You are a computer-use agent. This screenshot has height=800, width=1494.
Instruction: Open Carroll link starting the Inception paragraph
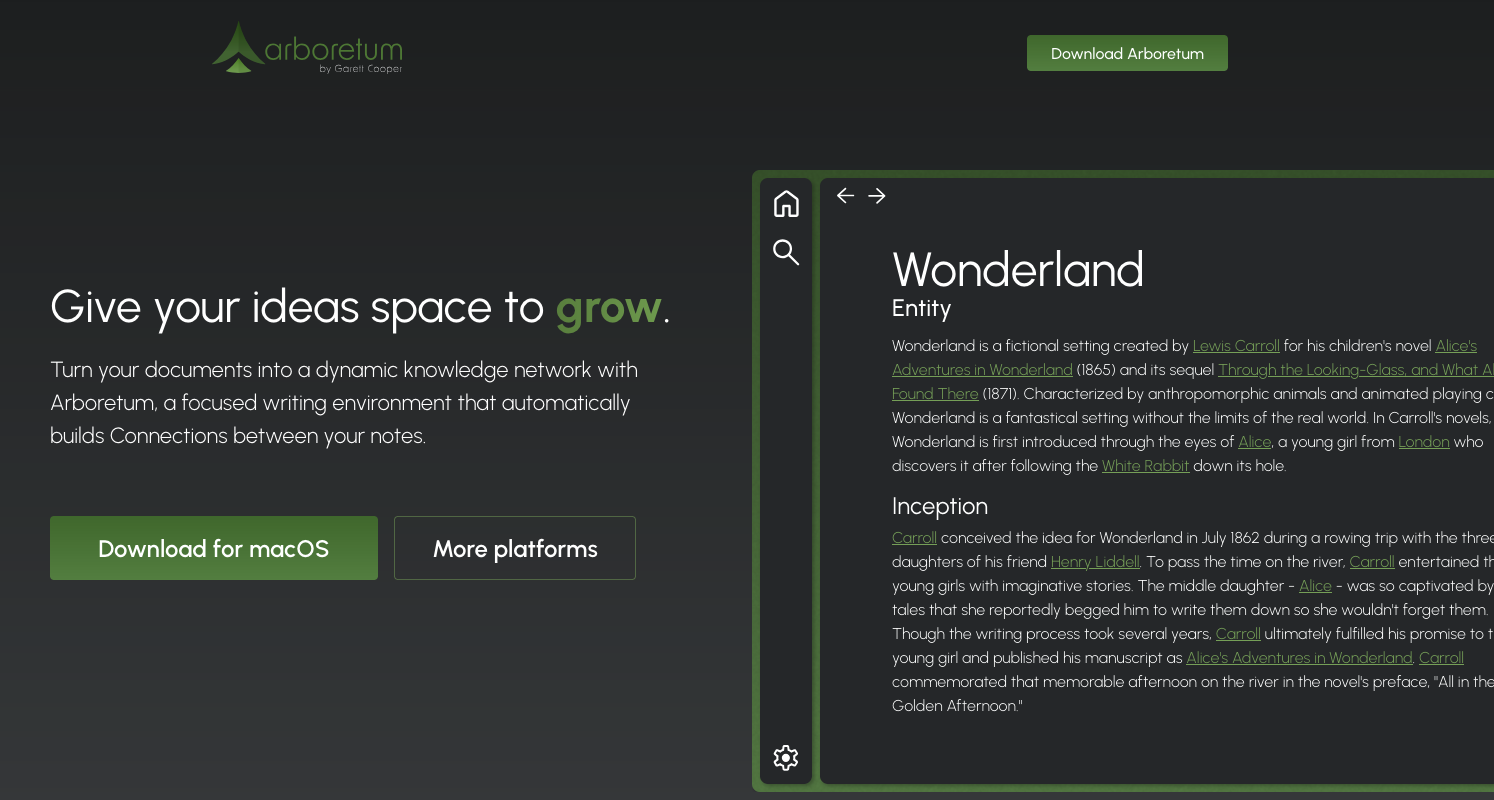[914, 538]
